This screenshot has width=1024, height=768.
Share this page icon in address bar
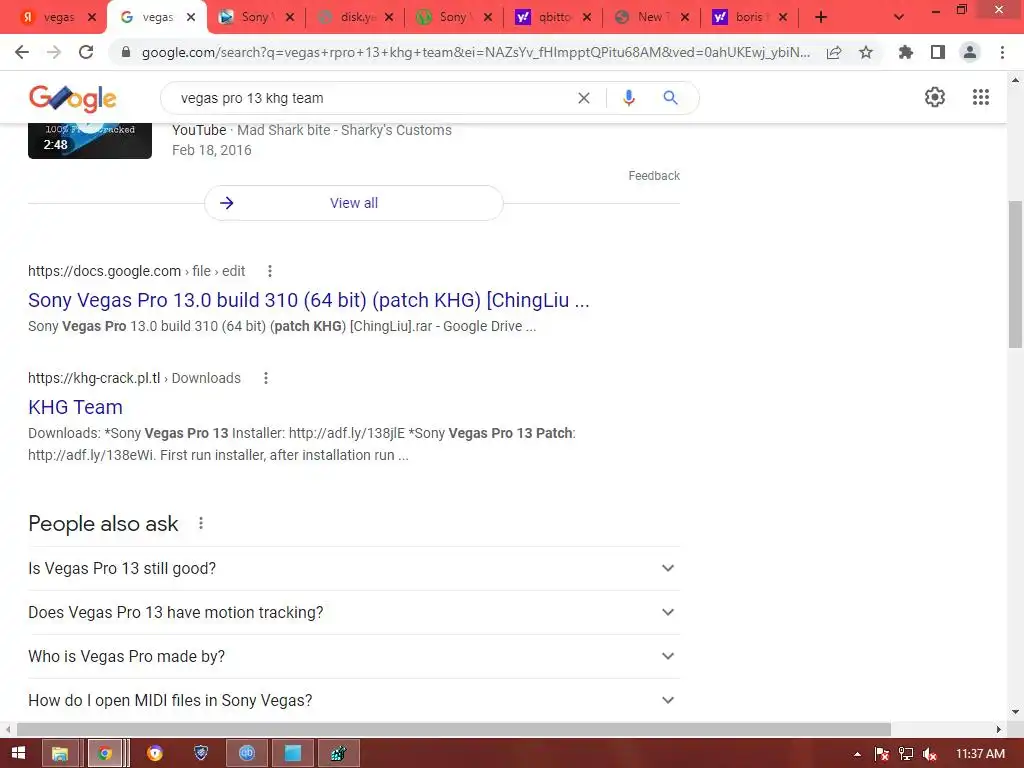click(834, 52)
